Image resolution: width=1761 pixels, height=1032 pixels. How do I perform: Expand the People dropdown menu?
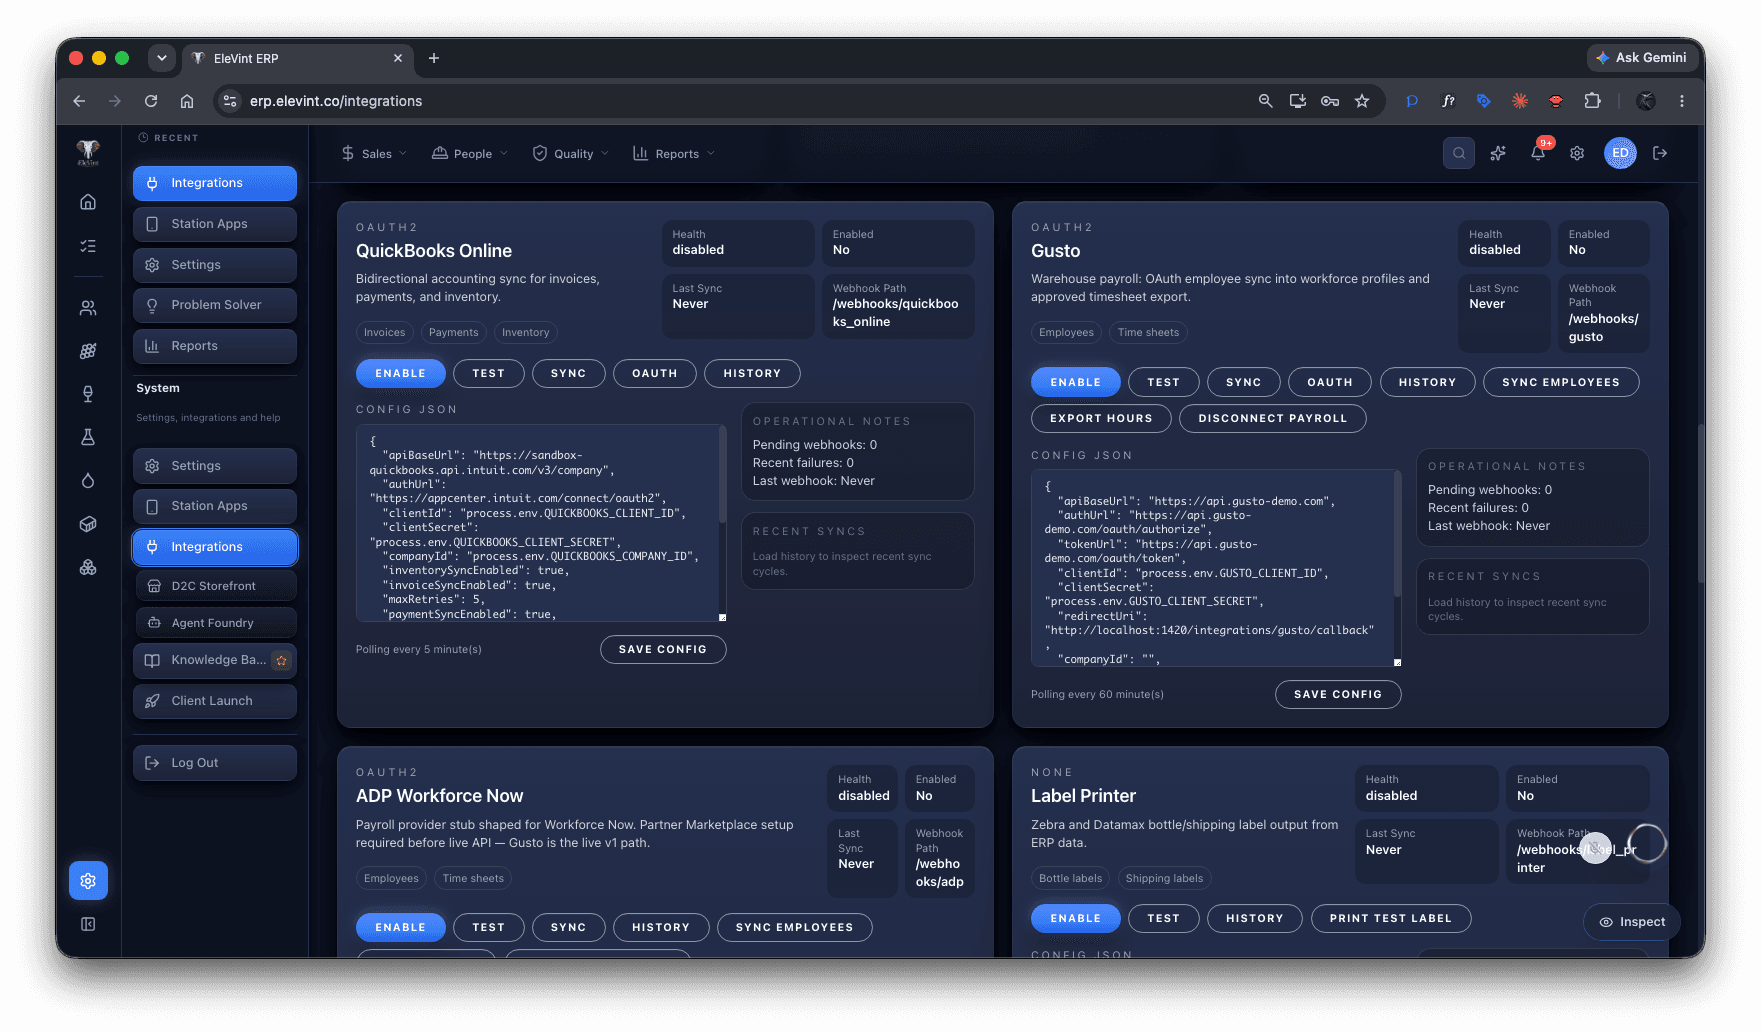[x=469, y=153]
